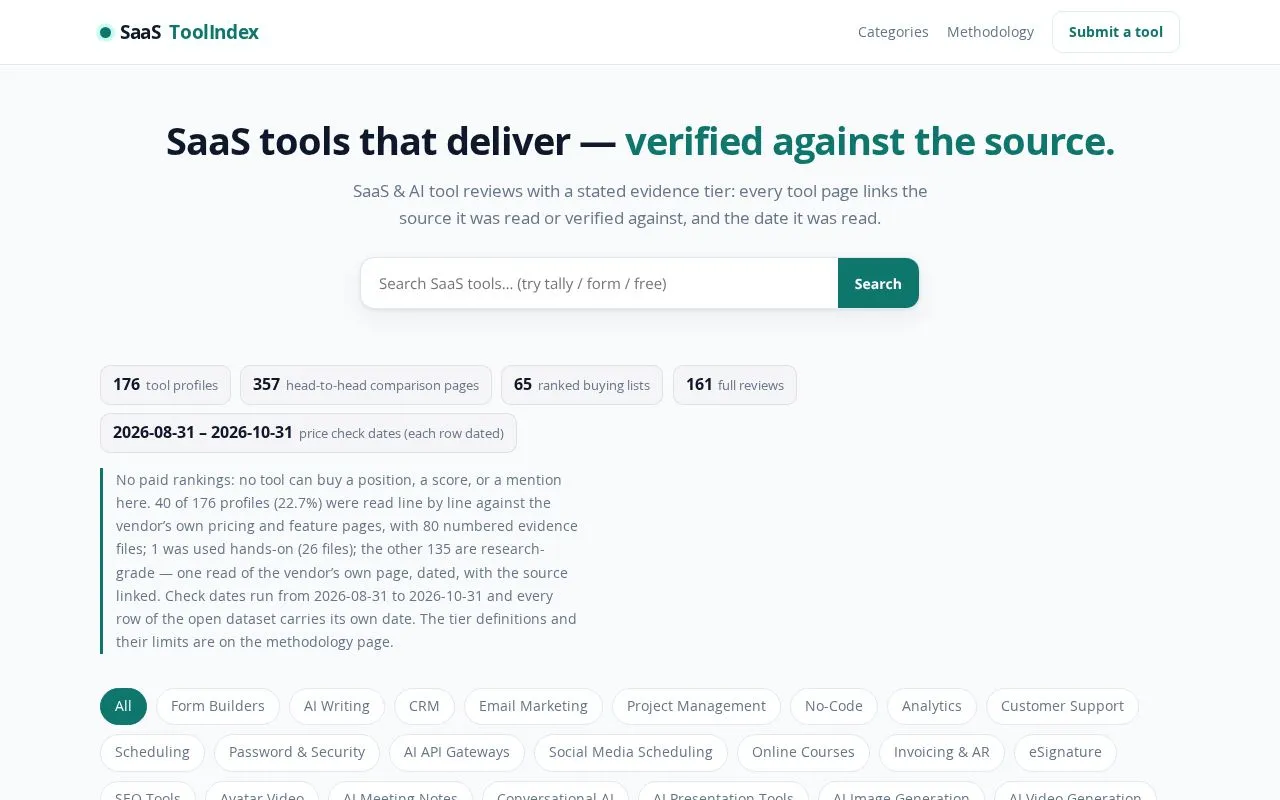Click the 161 full reviews stat
The width and height of the screenshot is (1280, 800).
click(x=735, y=385)
